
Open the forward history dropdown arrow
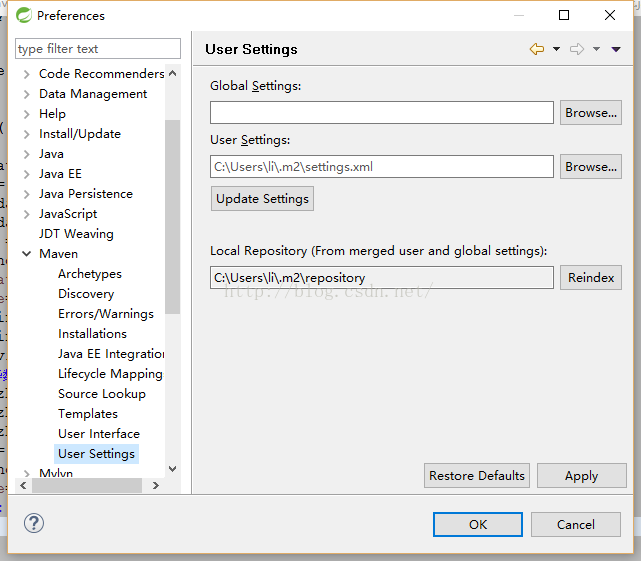[x=596, y=49]
